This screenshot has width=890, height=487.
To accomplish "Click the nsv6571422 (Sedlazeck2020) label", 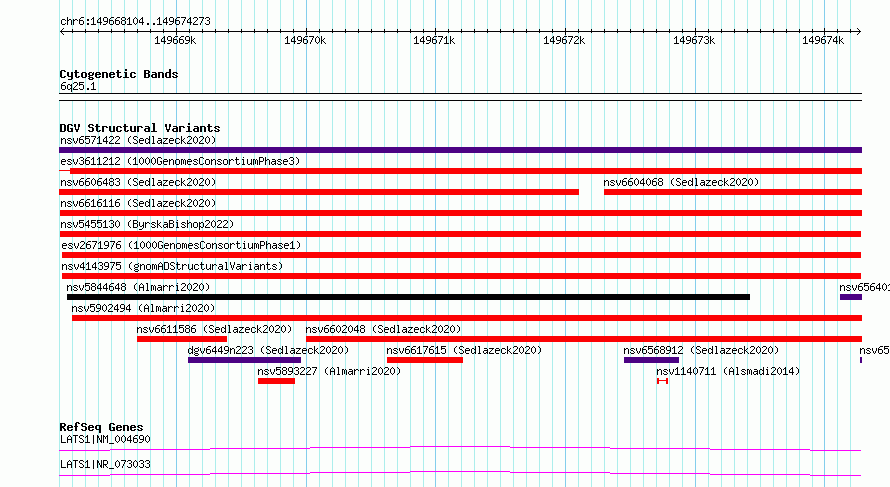I will click(138, 140).
